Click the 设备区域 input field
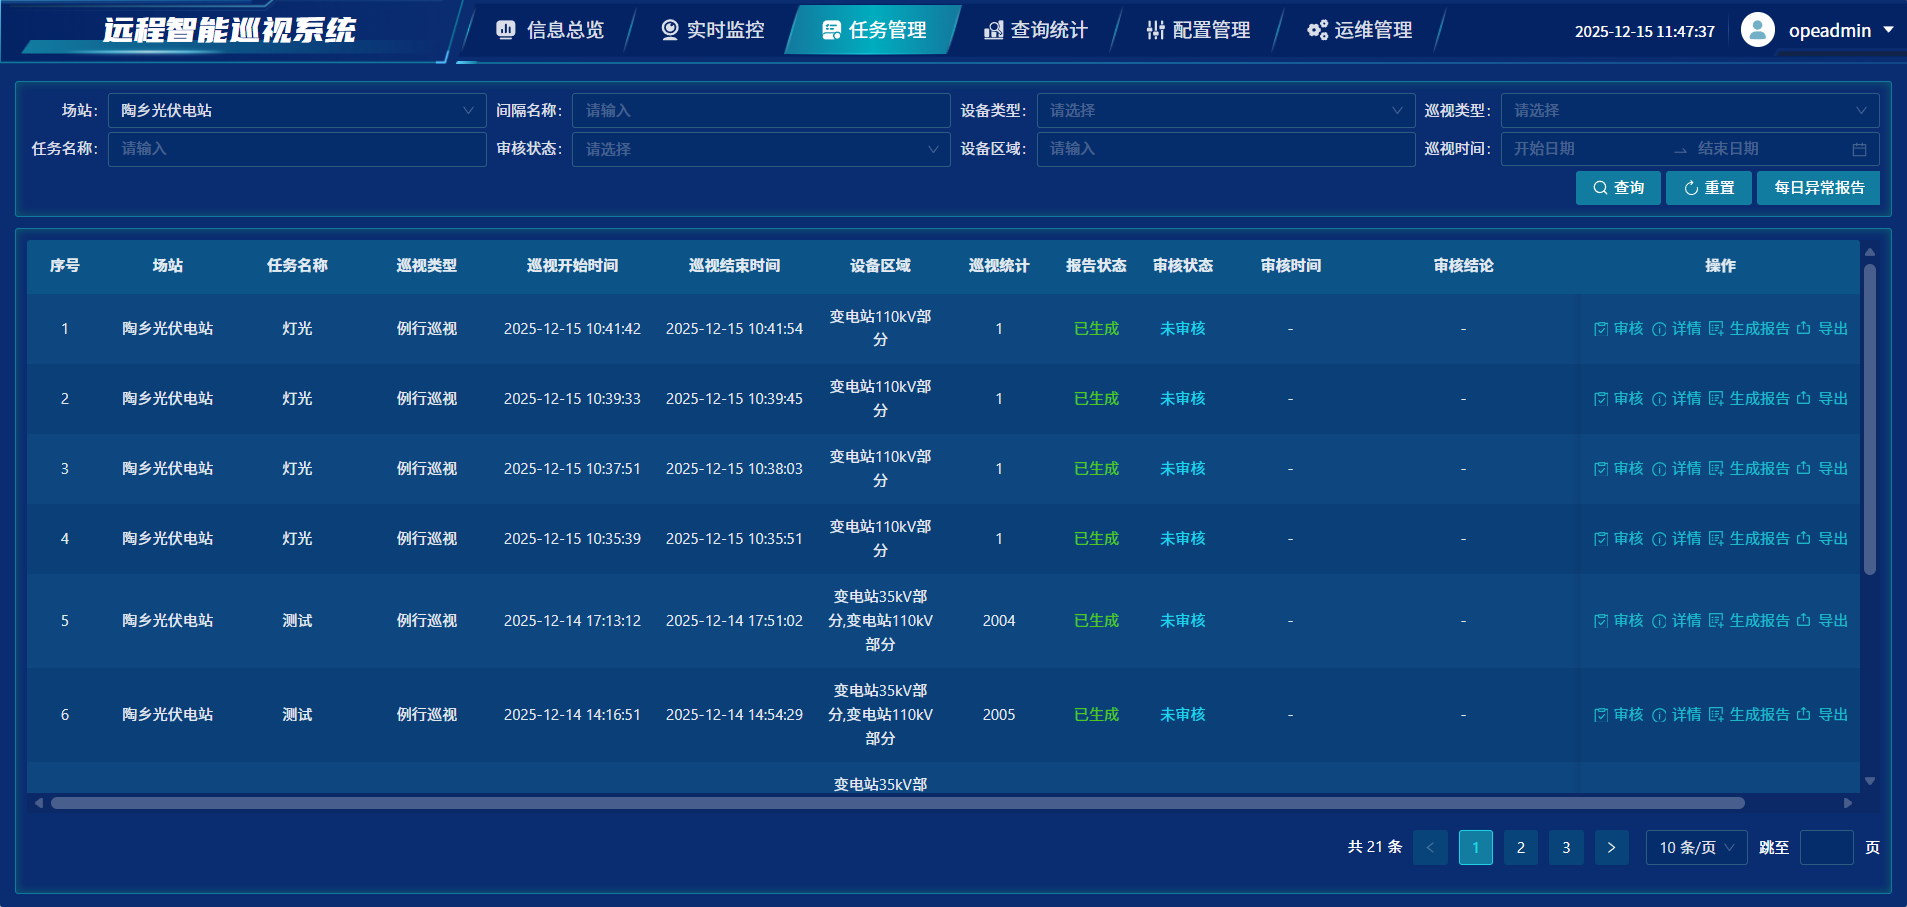This screenshot has width=1907, height=907. tap(1226, 149)
